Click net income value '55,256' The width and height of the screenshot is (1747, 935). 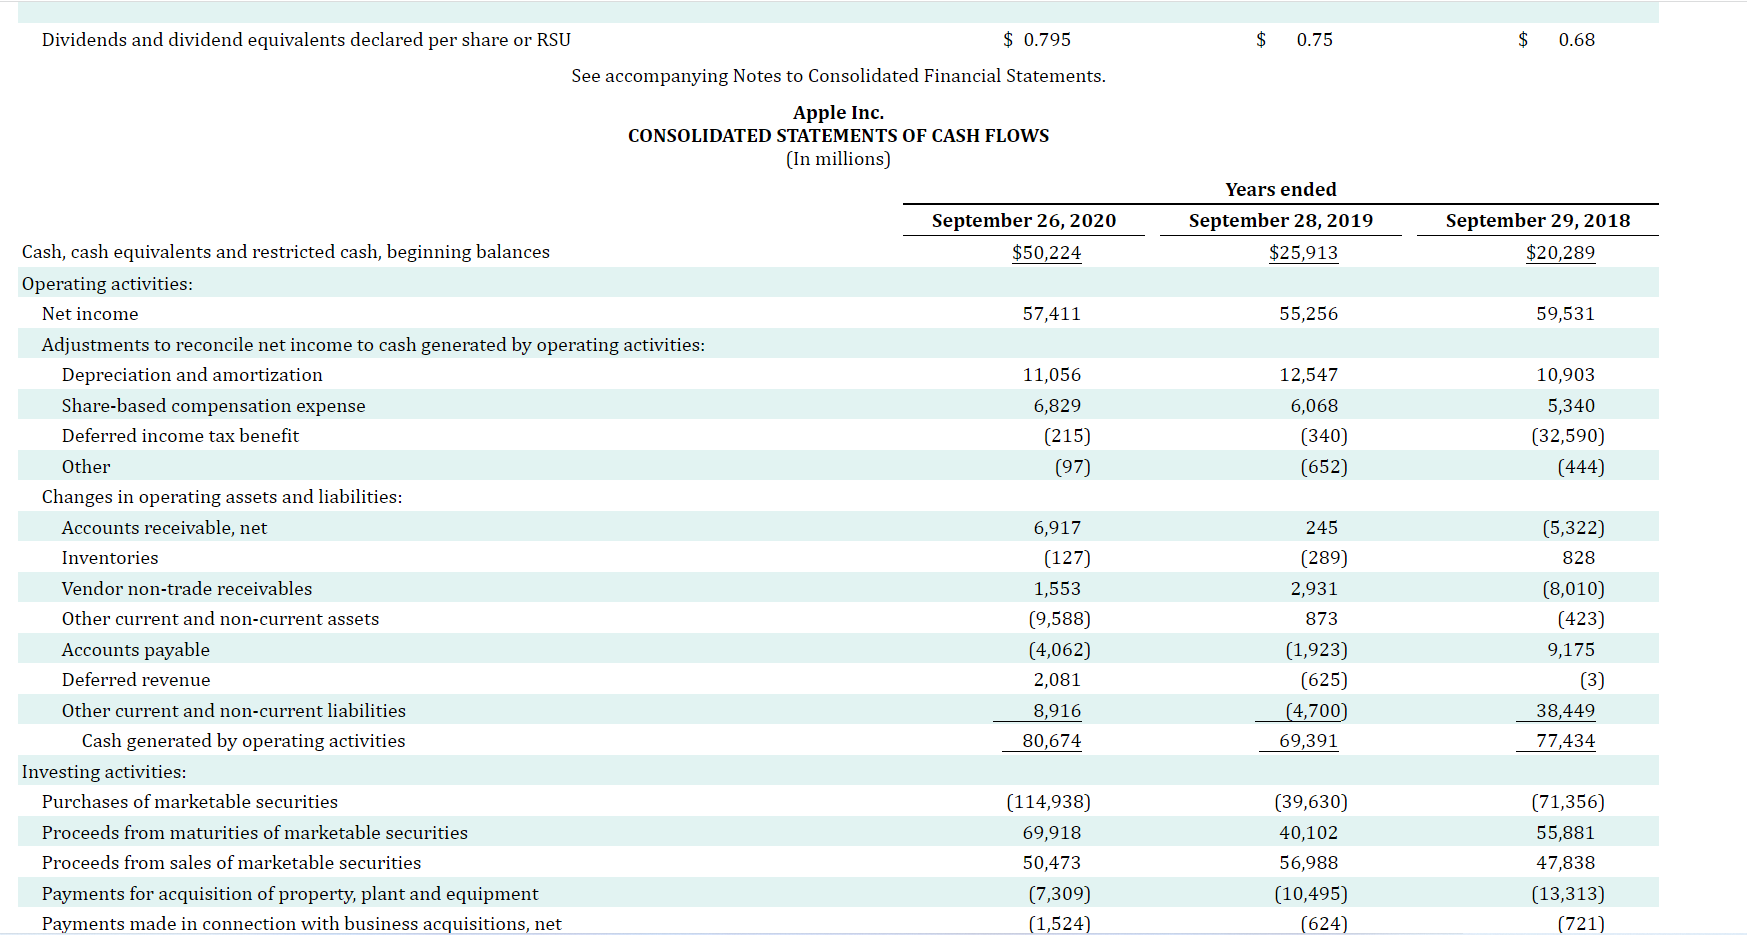[x=1308, y=314]
